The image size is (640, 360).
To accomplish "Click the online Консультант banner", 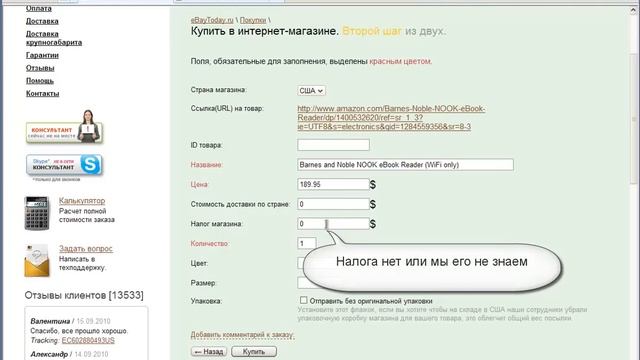I will pyautogui.click(x=64, y=127).
